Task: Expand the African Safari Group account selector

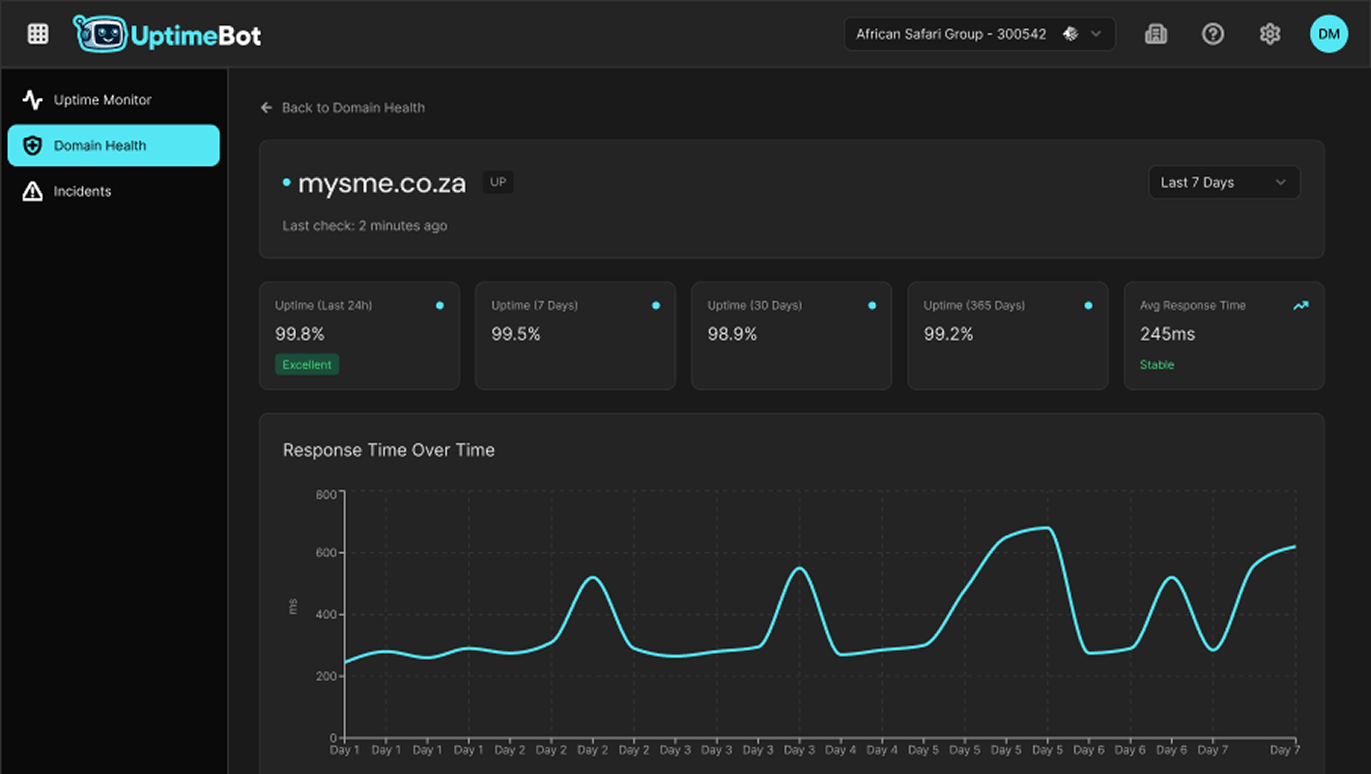Action: 979,34
